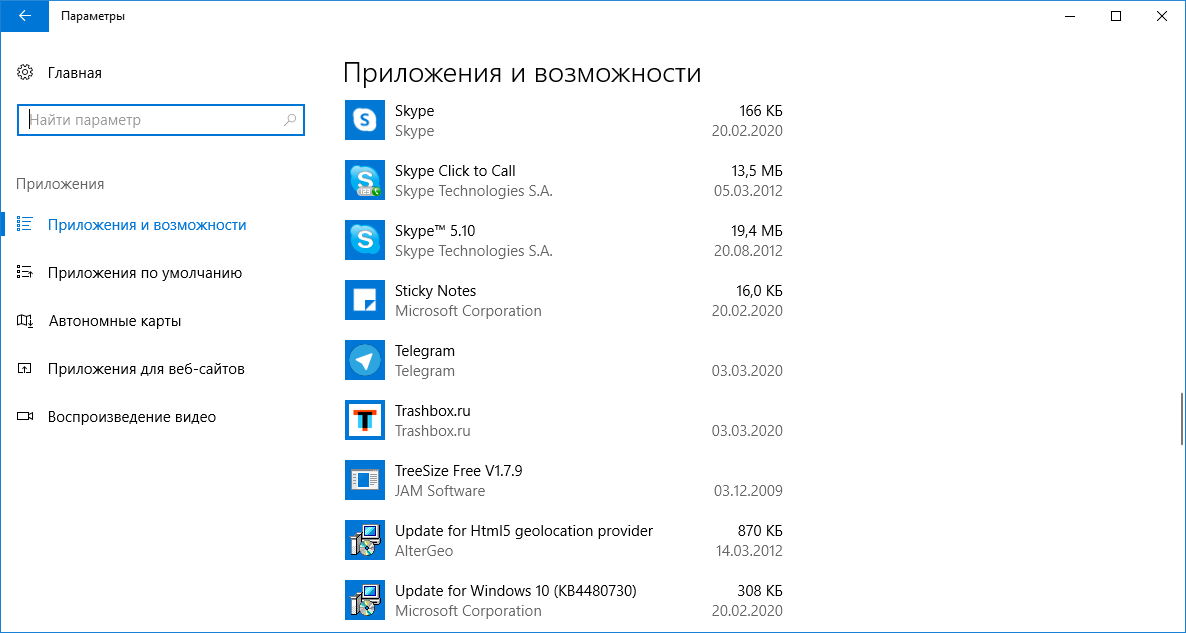
Task: Select the Trashbox.ru app name
Action: click(x=433, y=411)
